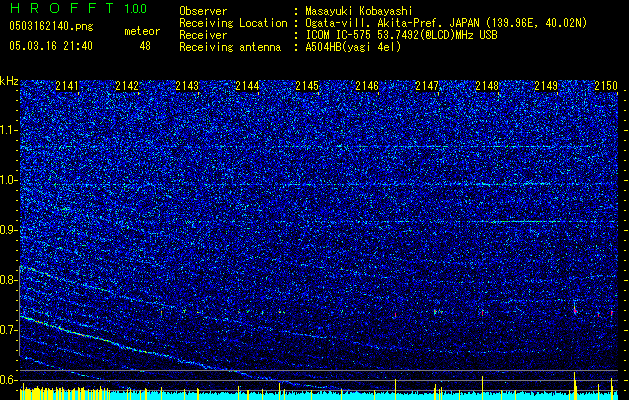Click the meteor label
Screen dimensions: 629x400
point(142,31)
